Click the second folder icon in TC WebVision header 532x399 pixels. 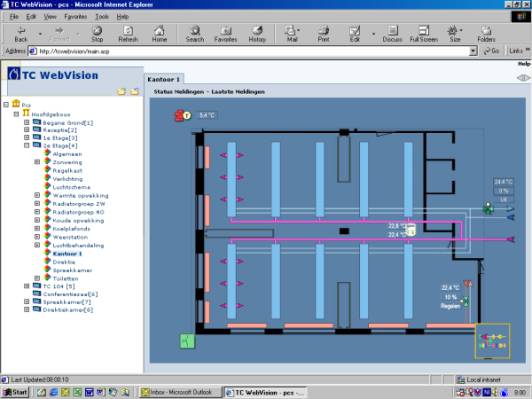point(135,91)
